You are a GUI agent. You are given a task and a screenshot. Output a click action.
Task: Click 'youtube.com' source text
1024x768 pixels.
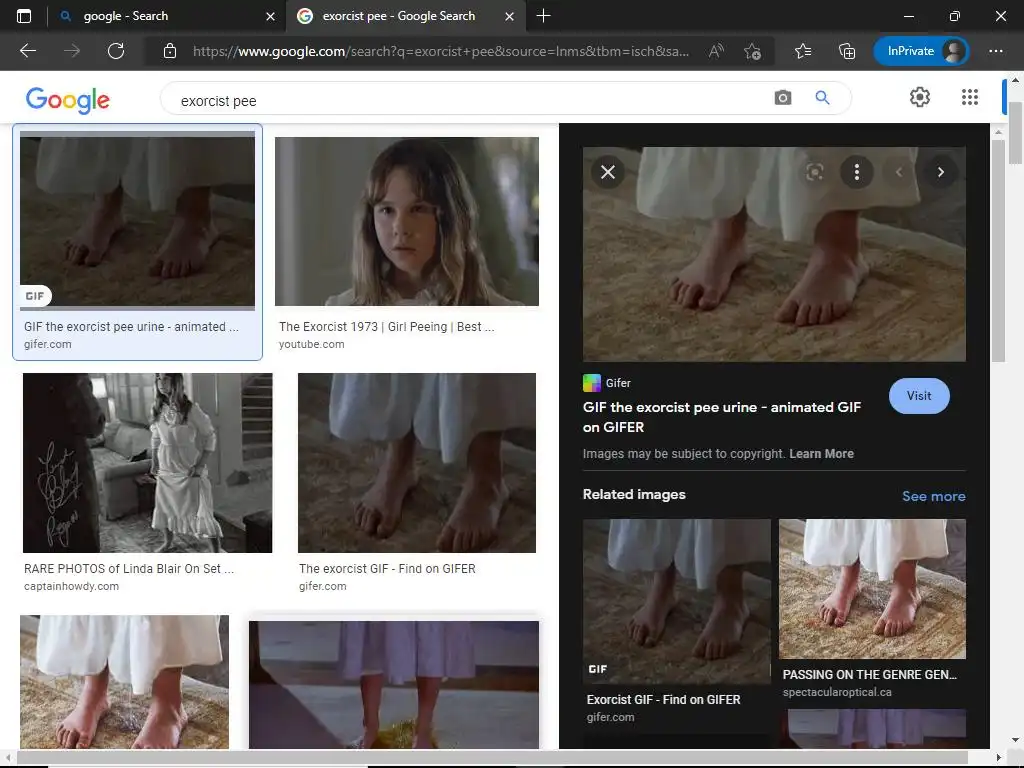312,344
